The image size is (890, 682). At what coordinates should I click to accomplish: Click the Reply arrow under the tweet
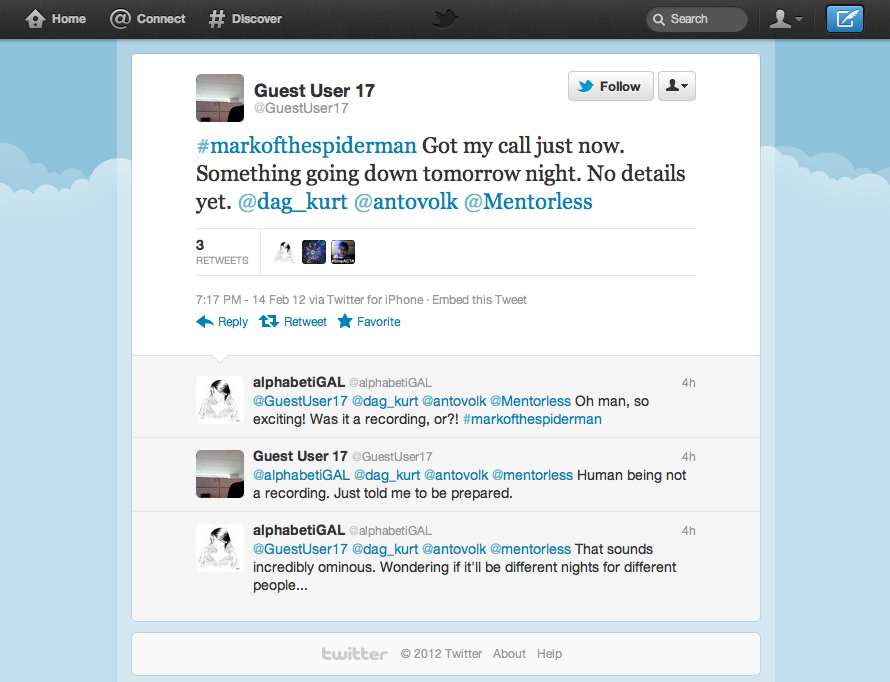coord(222,322)
